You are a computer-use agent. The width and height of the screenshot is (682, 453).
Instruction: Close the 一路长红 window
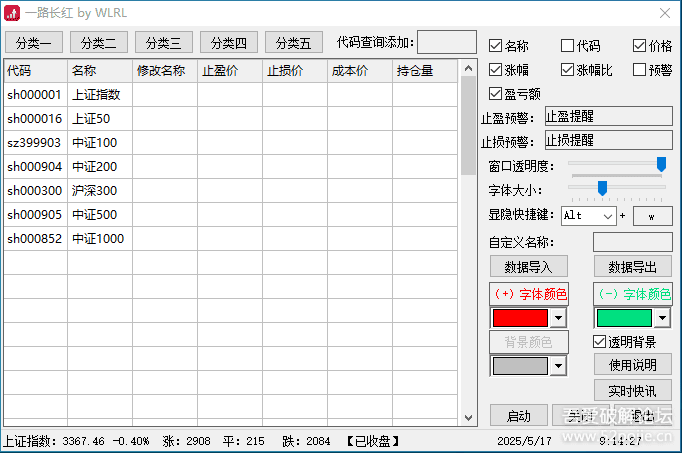coord(665,12)
